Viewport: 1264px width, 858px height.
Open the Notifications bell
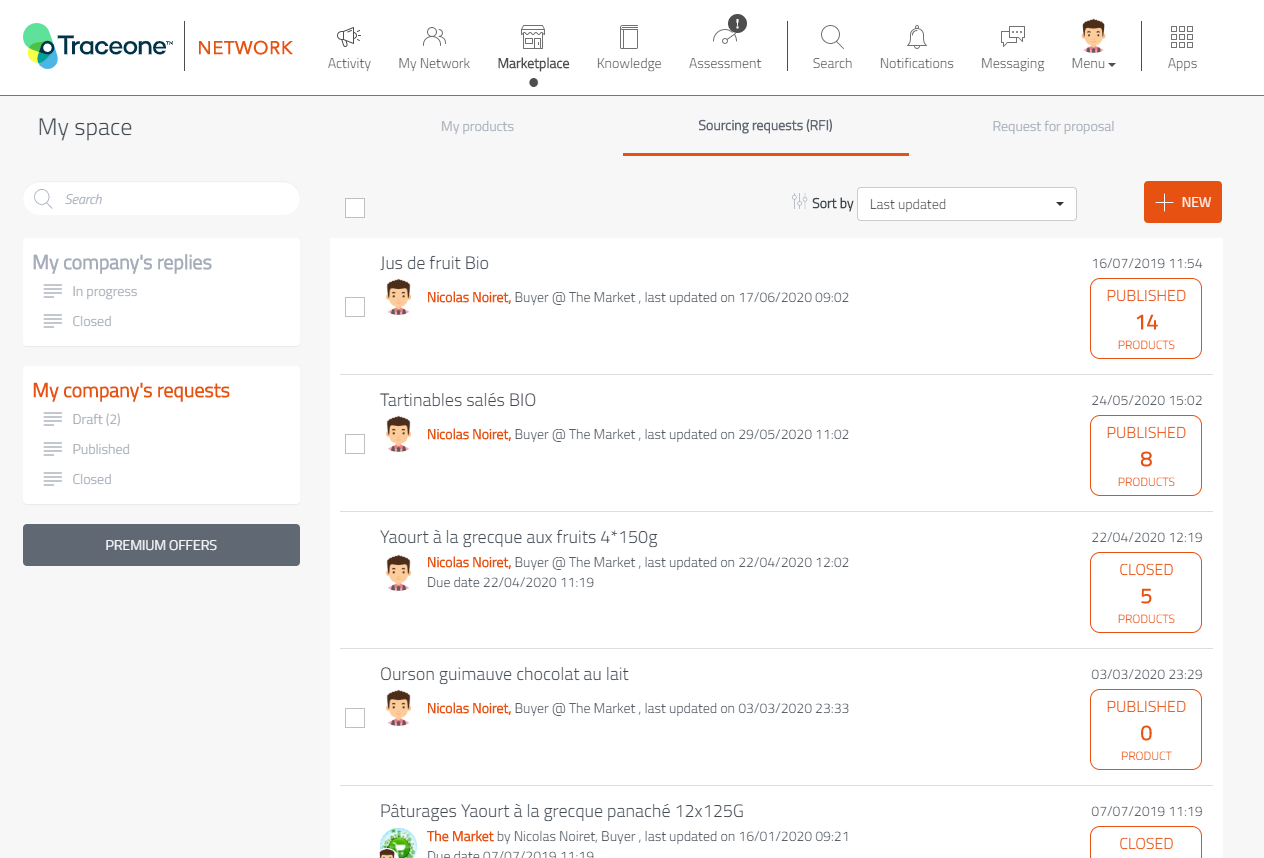point(916,46)
